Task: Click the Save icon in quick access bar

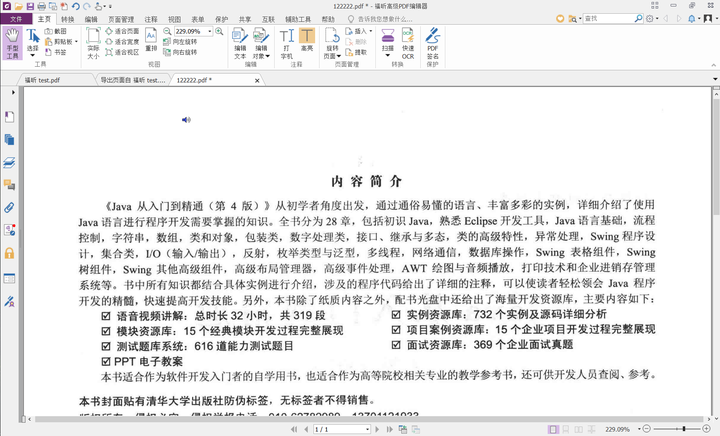Action: 30,6
